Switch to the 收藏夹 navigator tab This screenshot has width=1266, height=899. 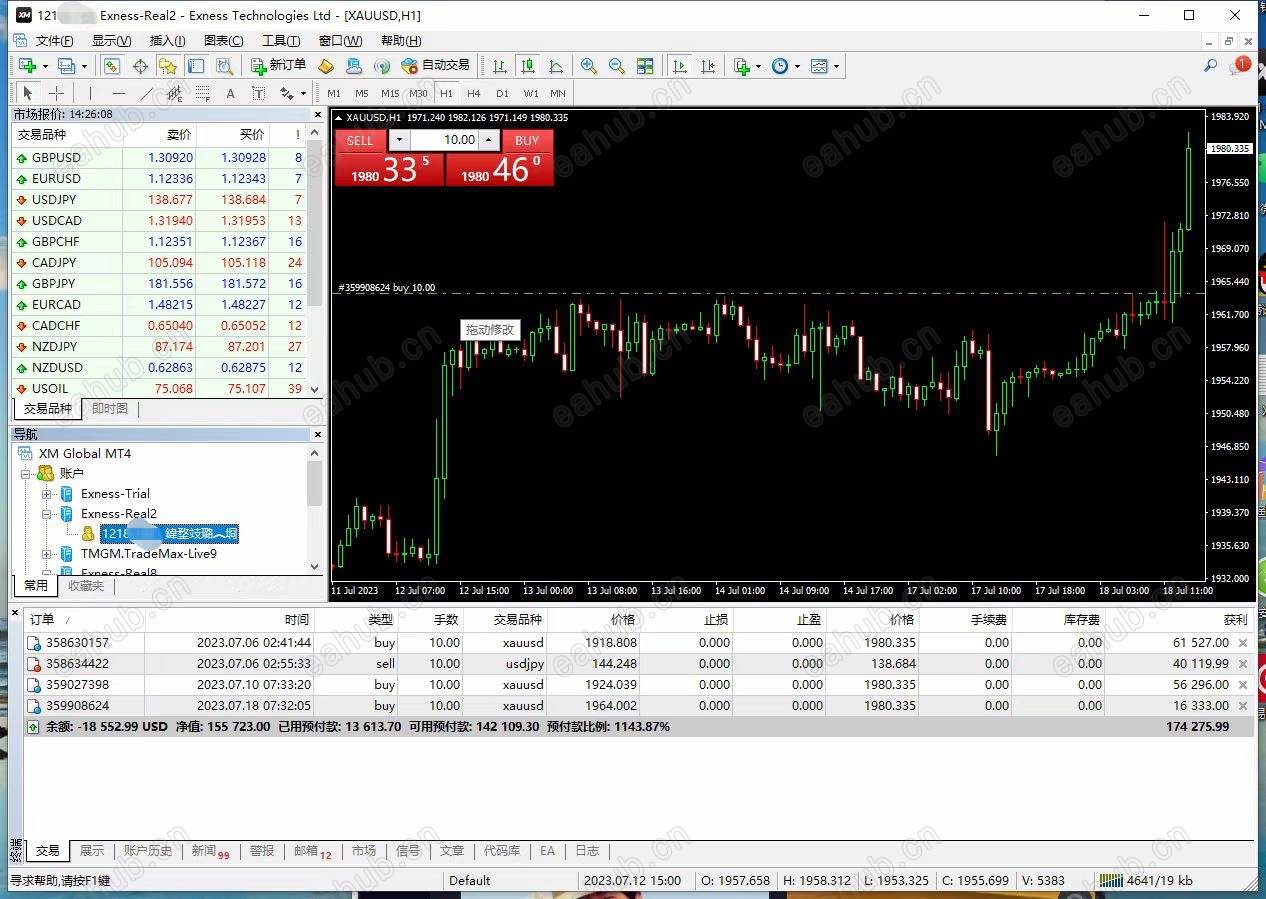click(86, 586)
